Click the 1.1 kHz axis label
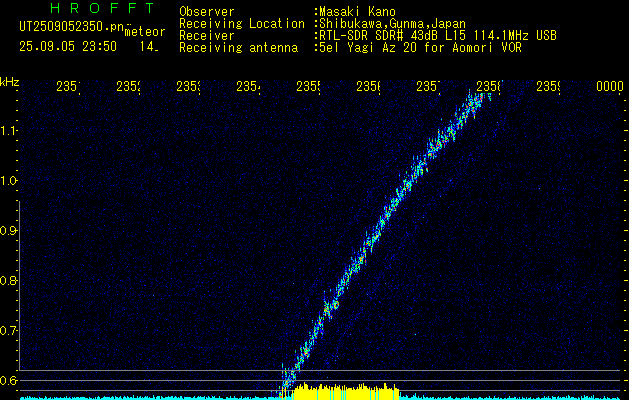This screenshot has height=400, width=629. 8,131
